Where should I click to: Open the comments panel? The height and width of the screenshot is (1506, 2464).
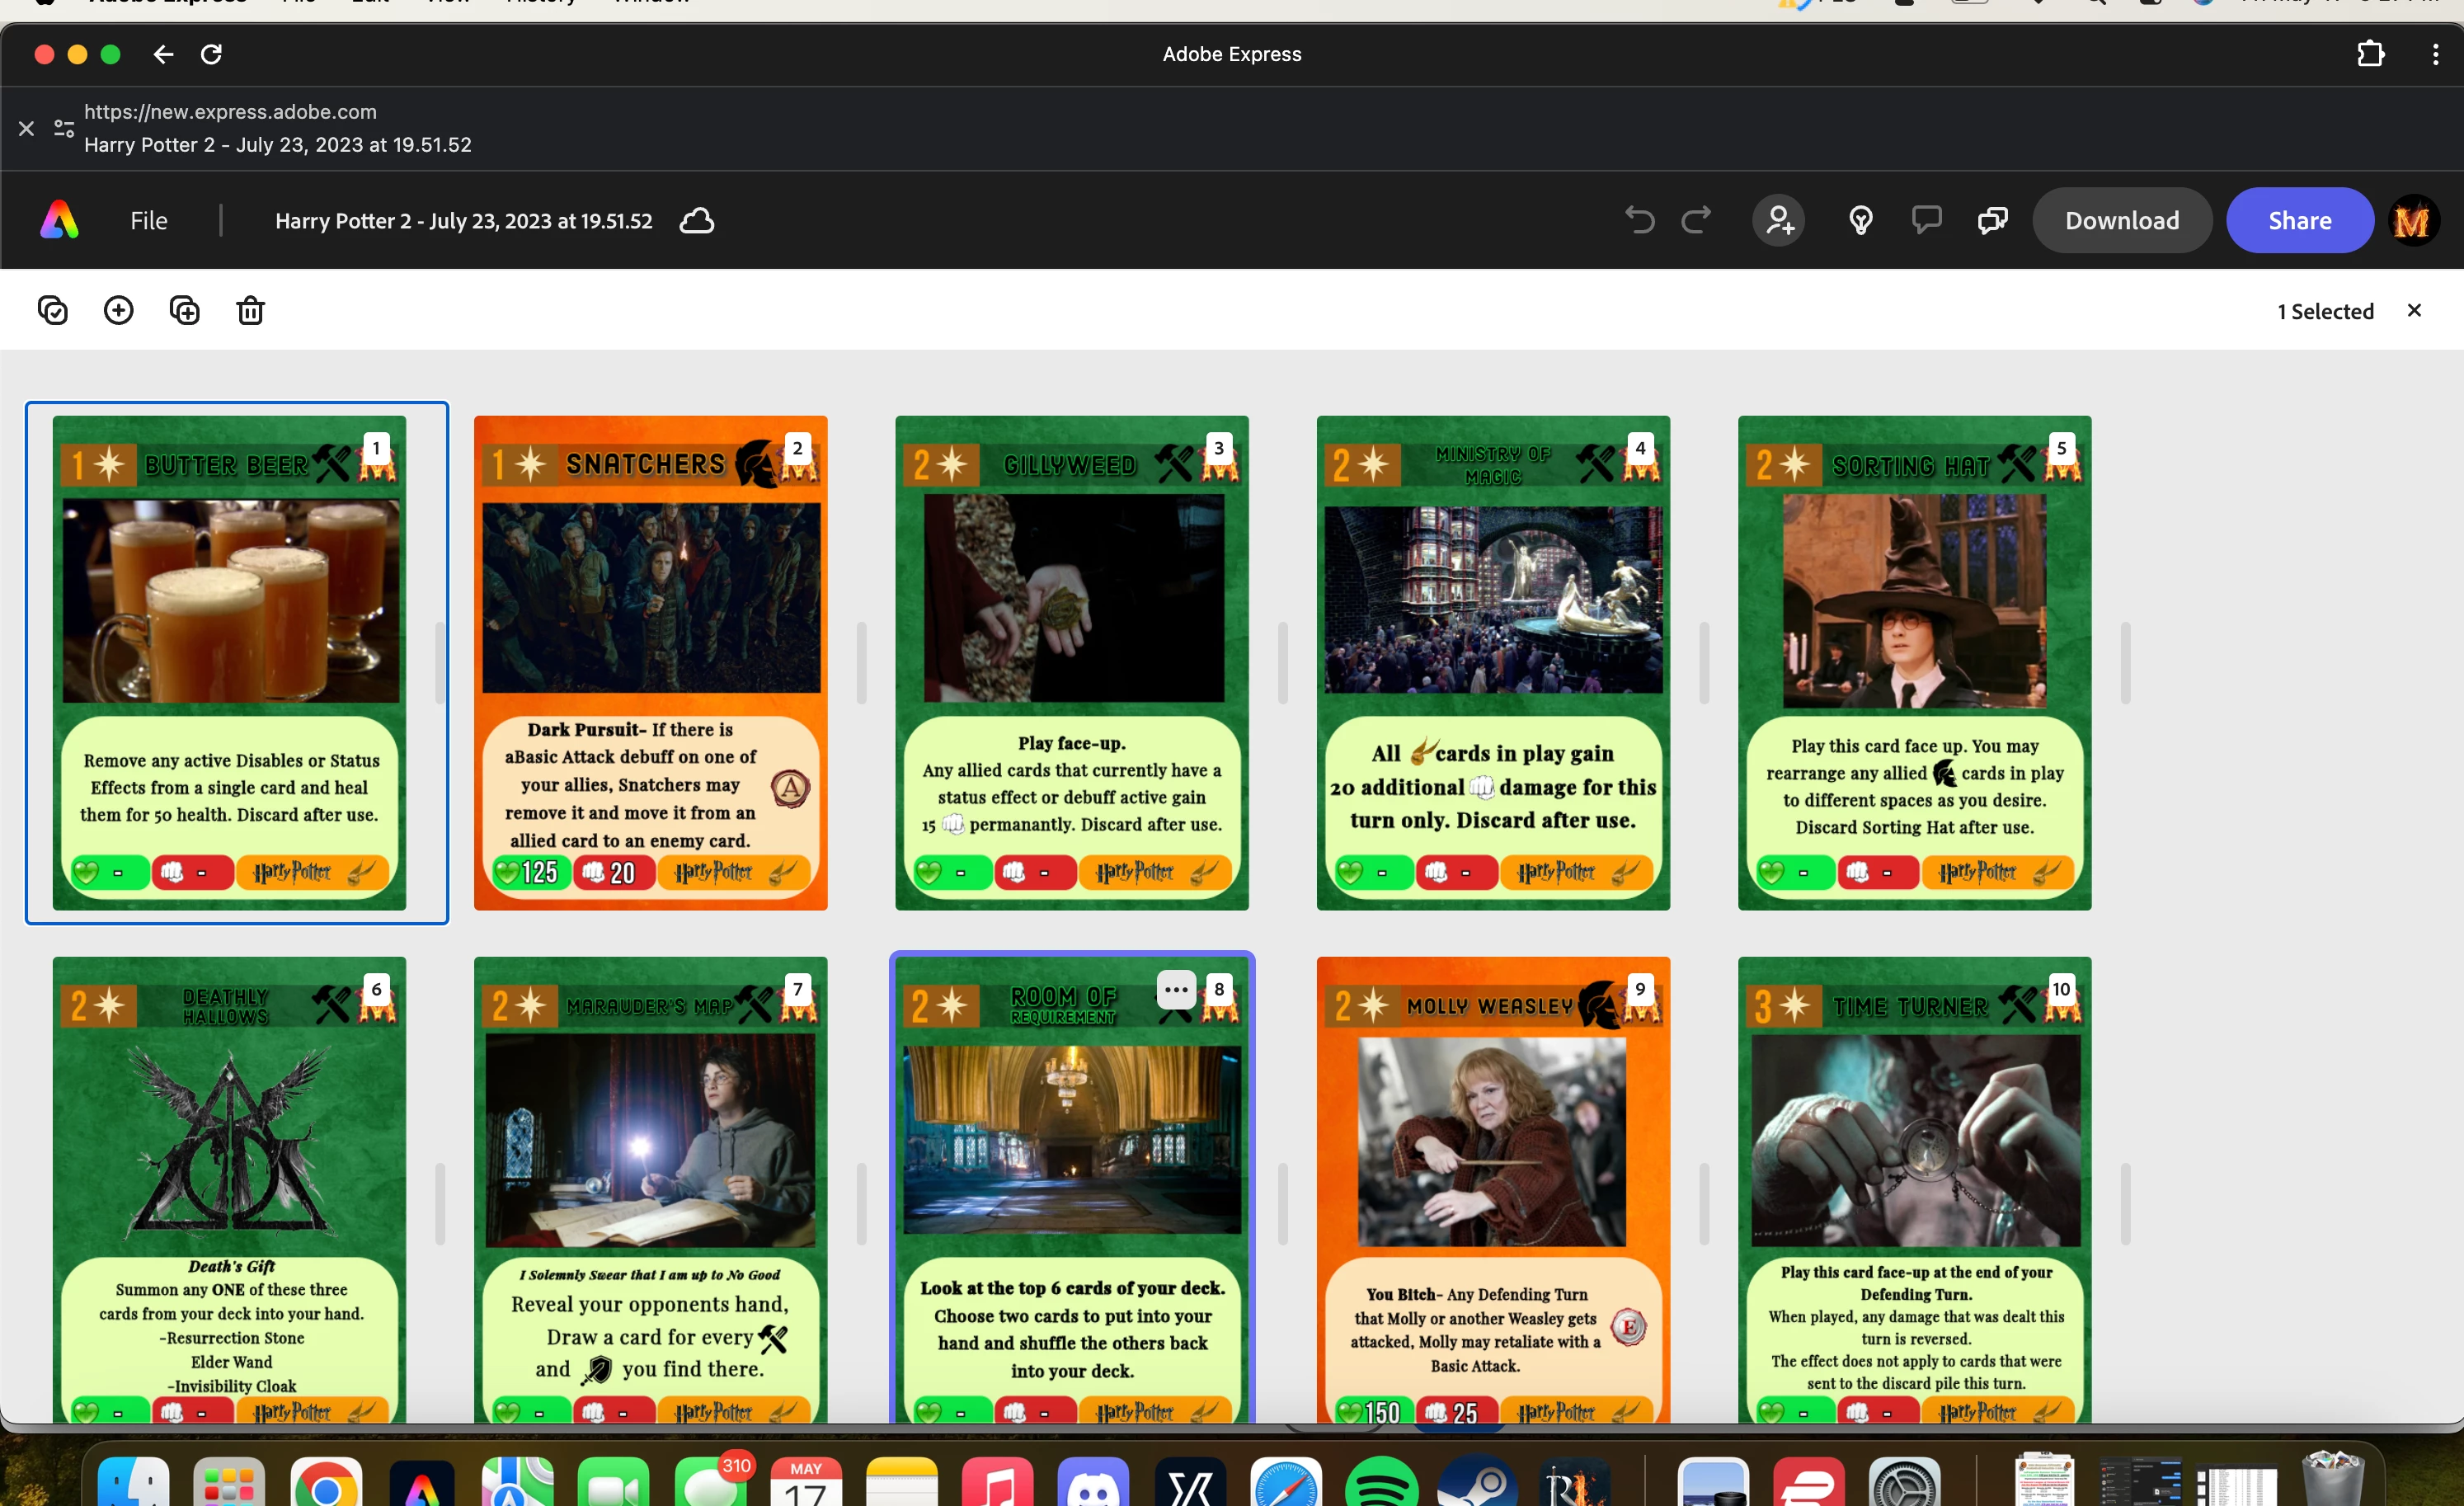(x=1926, y=220)
